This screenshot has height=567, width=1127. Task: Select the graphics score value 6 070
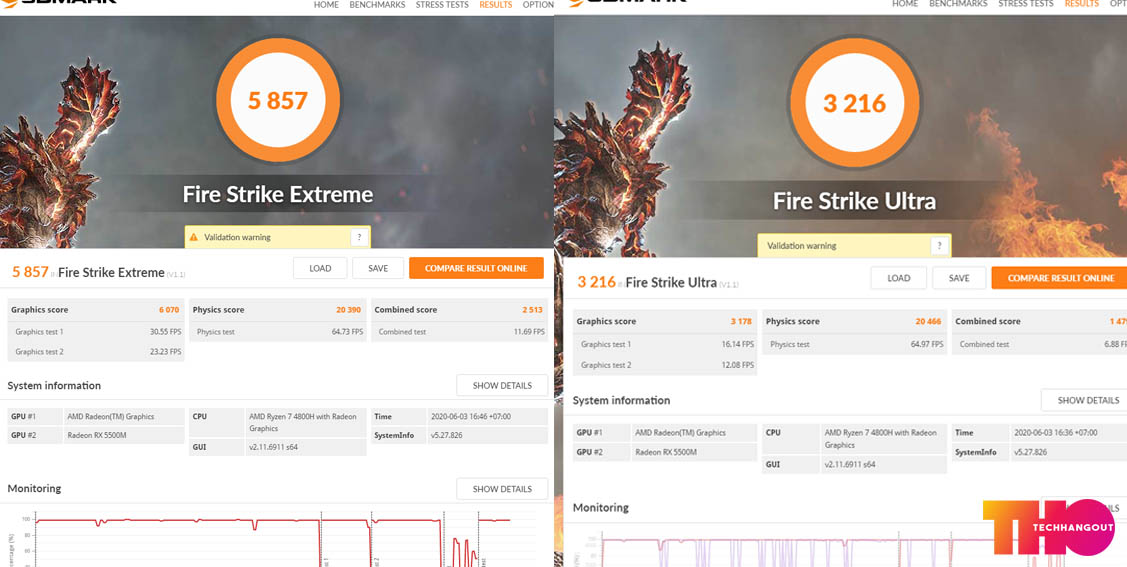tap(170, 310)
